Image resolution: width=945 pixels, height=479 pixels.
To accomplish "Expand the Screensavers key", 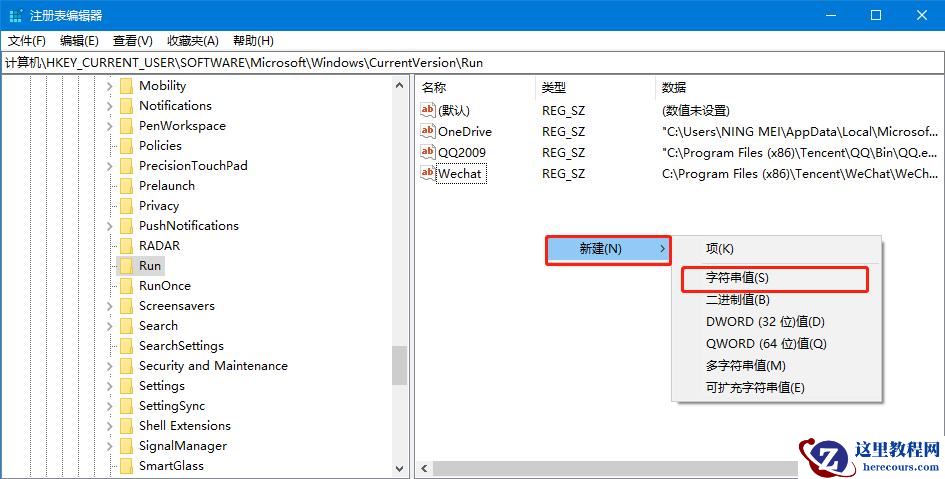I will coord(110,306).
